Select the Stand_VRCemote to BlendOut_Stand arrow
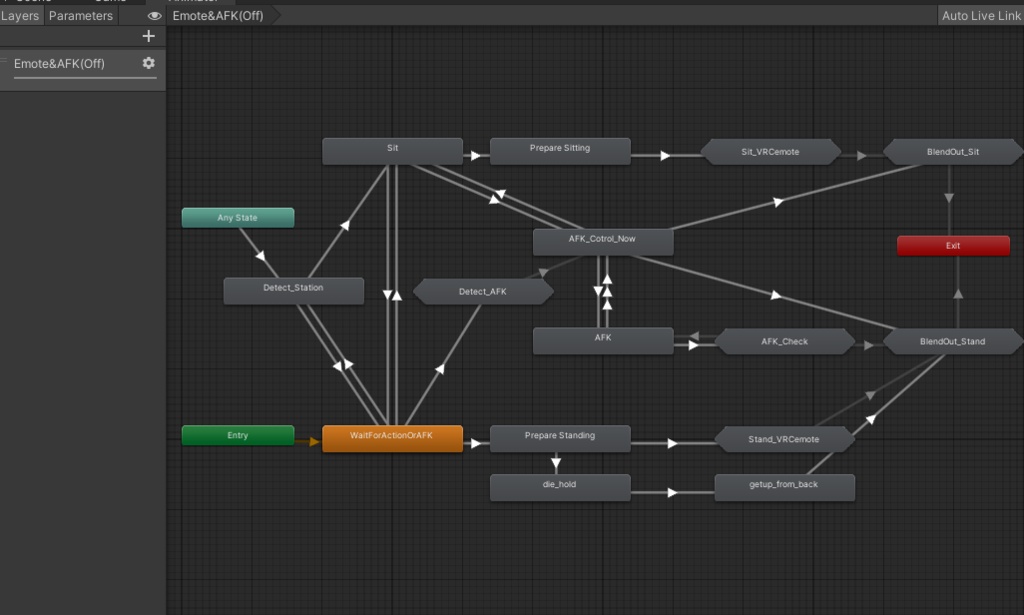Screen dimensions: 1024x615 point(870,395)
